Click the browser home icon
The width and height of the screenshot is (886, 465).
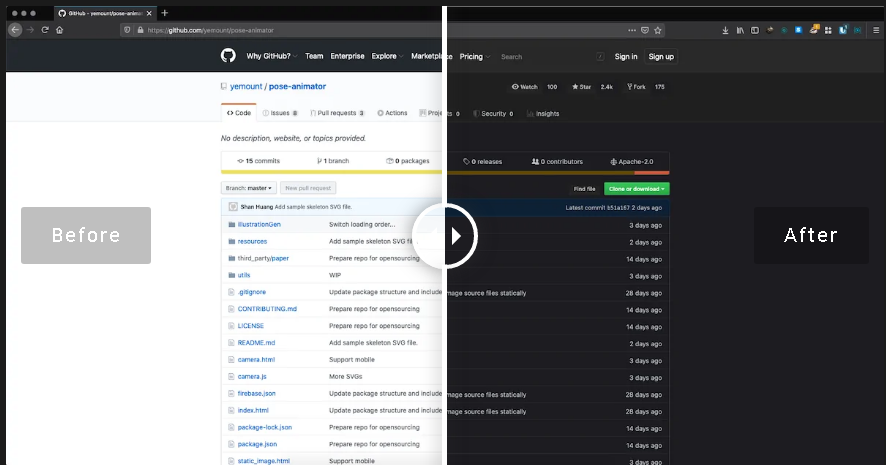pos(59,30)
